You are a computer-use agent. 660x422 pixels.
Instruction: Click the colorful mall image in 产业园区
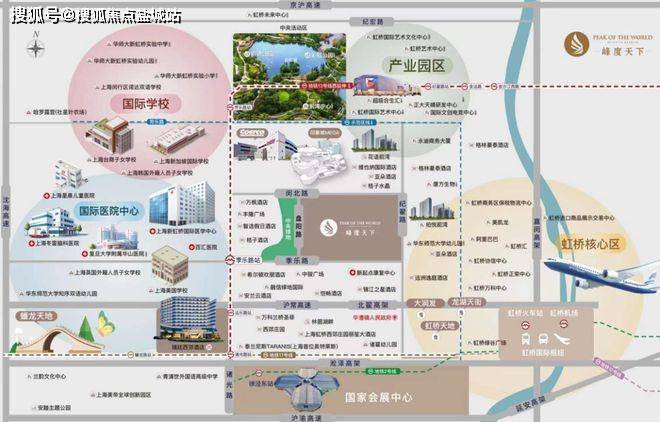click(385, 86)
